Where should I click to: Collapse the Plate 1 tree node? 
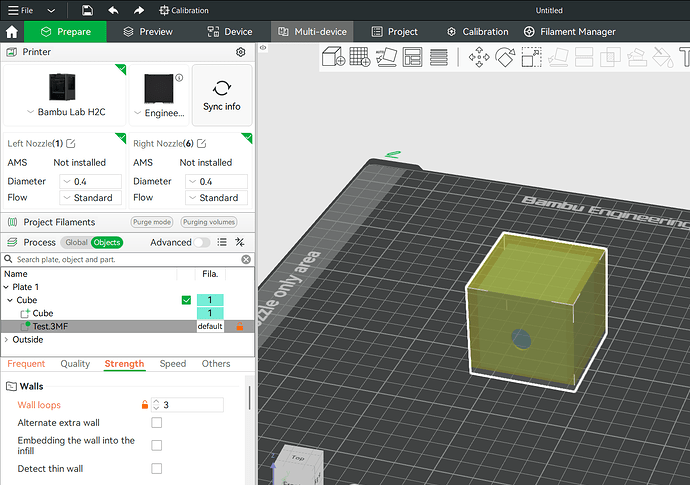coord(6,287)
